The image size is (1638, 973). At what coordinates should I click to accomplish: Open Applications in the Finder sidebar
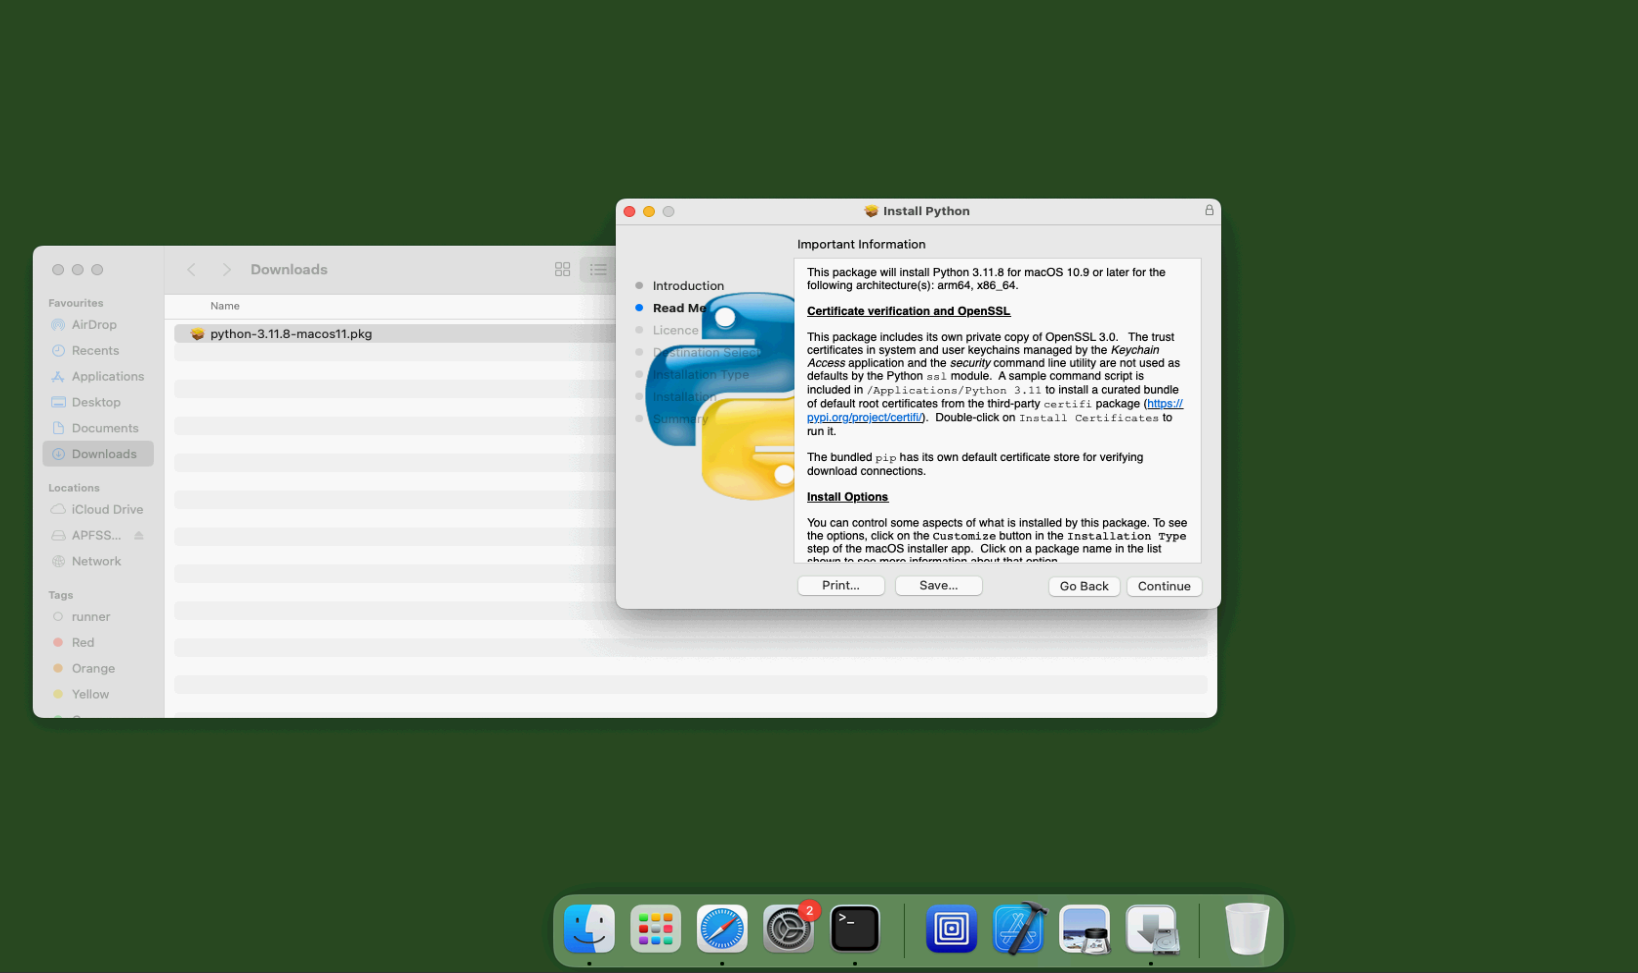pyautogui.click(x=107, y=376)
